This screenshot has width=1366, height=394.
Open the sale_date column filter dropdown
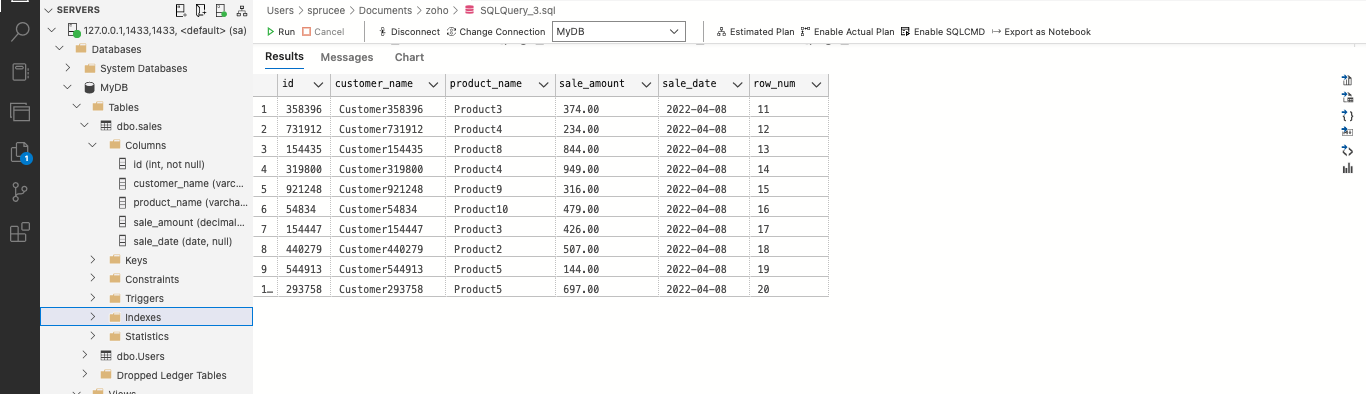[x=739, y=84]
